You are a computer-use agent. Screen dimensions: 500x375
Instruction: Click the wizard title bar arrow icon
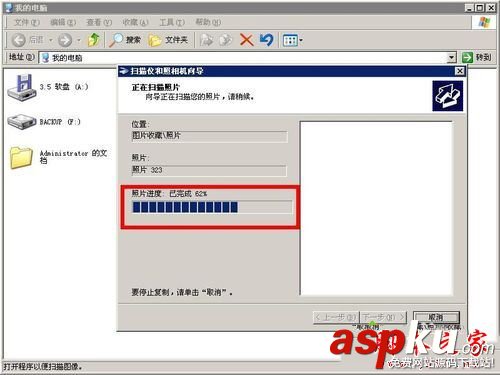click(124, 71)
